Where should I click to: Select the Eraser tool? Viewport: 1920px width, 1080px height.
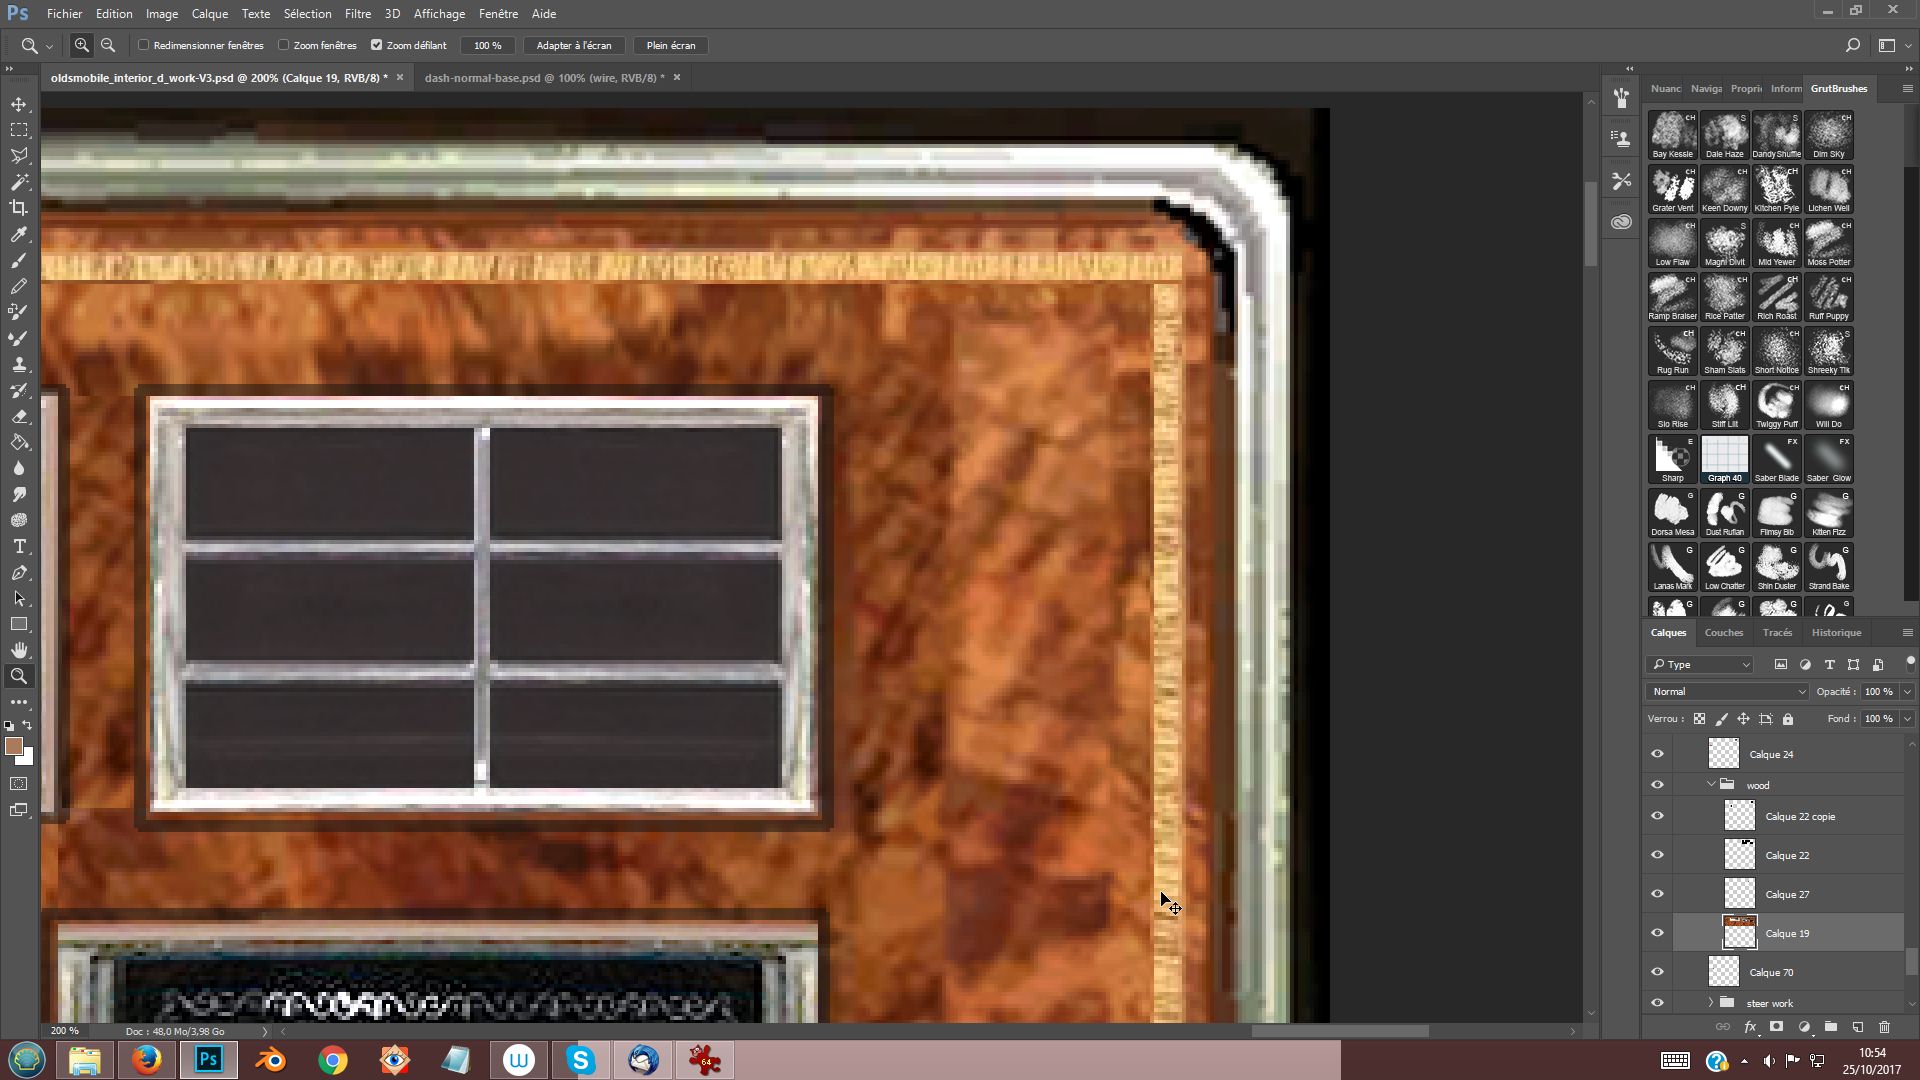(x=19, y=416)
